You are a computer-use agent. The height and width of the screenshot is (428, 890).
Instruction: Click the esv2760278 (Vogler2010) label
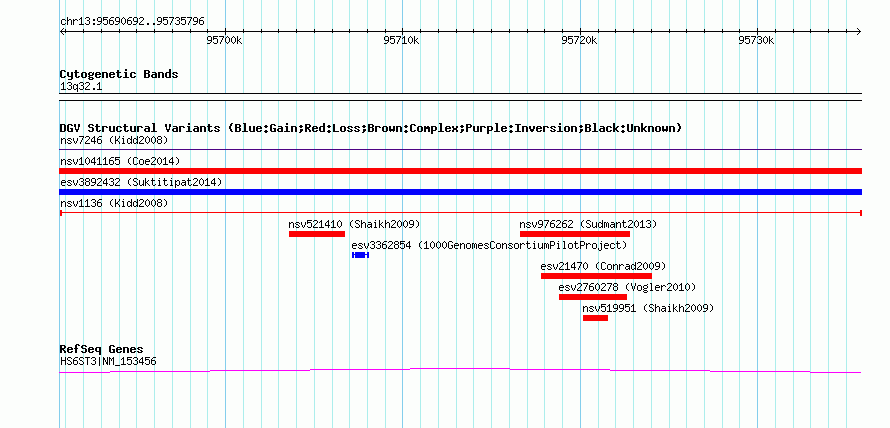pos(627,287)
